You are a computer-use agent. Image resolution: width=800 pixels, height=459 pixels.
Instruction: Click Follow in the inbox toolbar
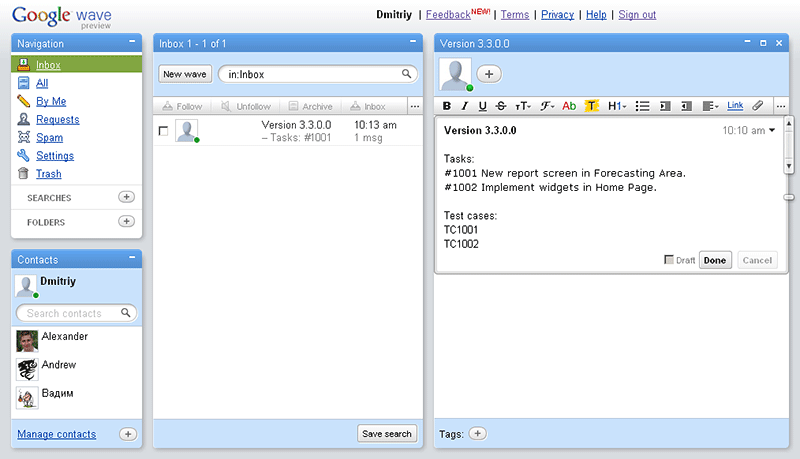click(182, 106)
